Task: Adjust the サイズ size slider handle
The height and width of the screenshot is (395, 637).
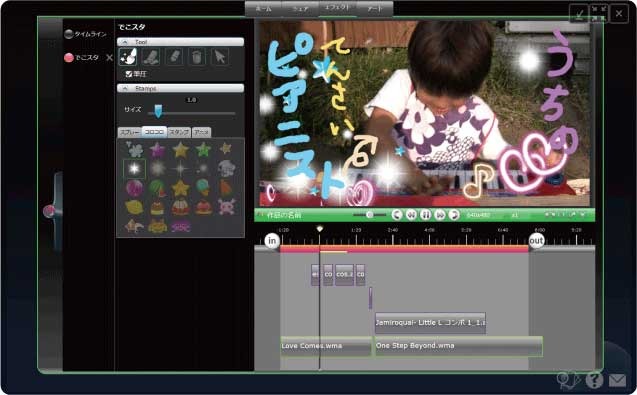Action: pyautogui.click(x=158, y=111)
